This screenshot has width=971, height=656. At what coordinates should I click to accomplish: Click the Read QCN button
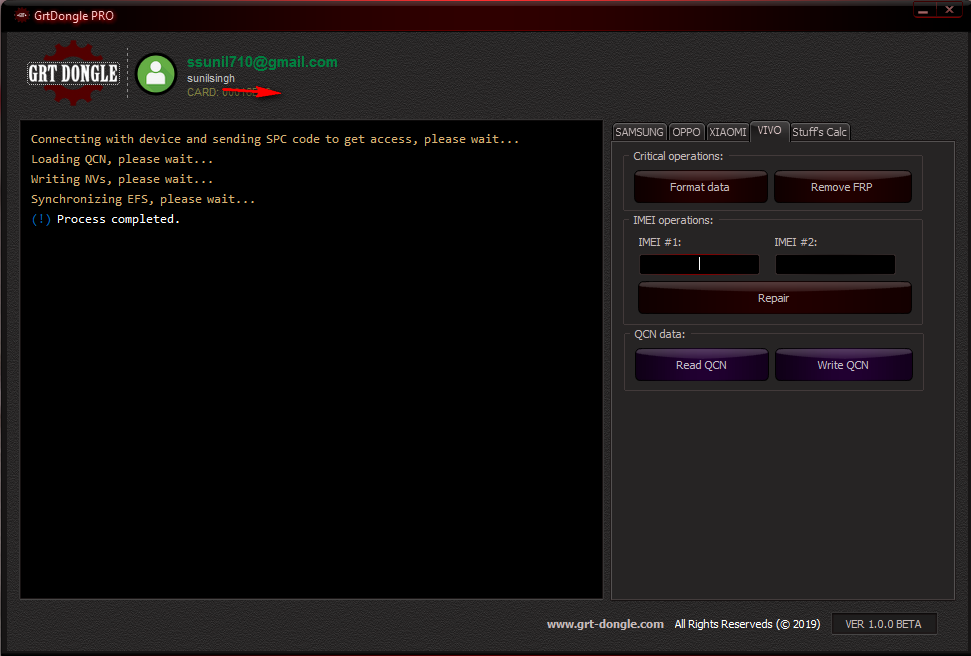(702, 365)
